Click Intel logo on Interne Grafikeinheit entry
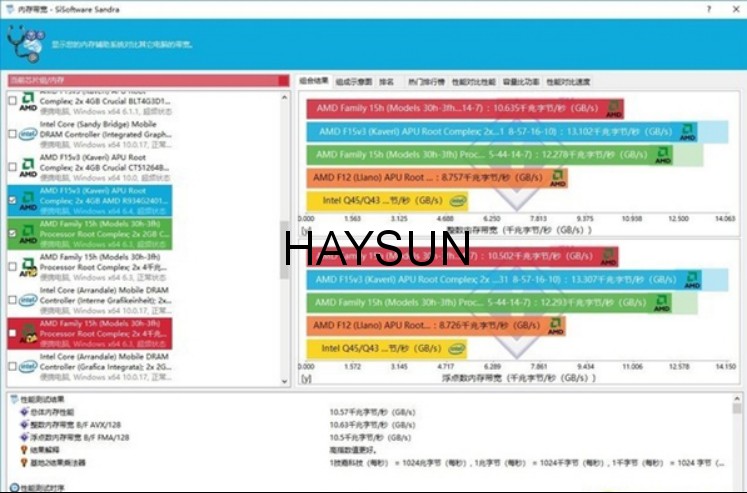This screenshot has height=493, width=747. pyautogui.click(x=28, y=301)
